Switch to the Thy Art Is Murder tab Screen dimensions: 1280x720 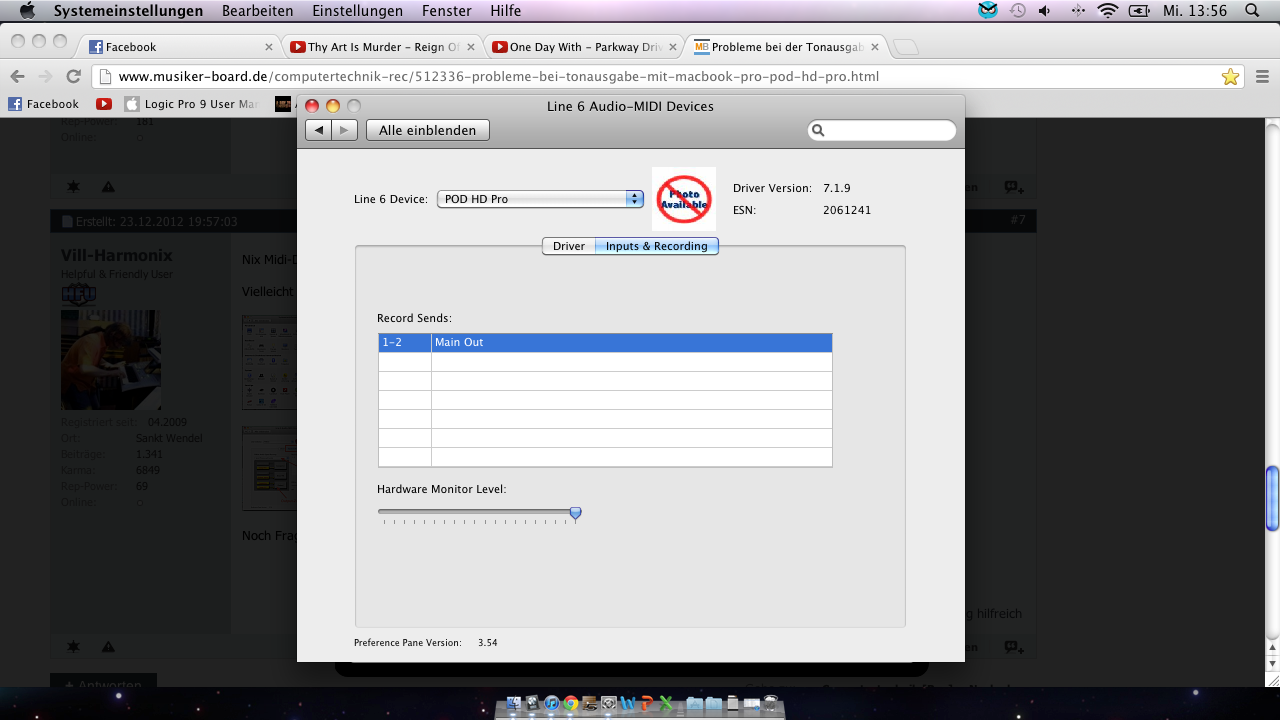pyautogui.click(x=382, y=47)
